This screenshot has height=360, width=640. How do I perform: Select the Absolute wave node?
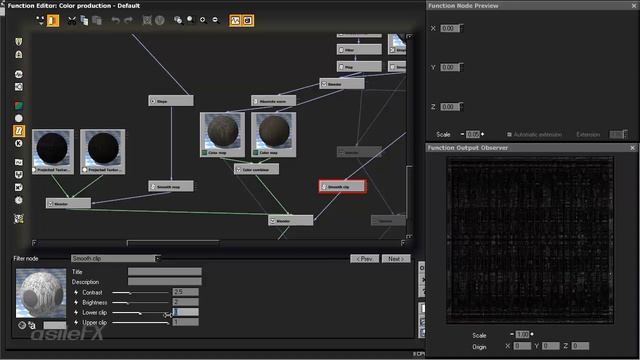(x=273, y=101)
